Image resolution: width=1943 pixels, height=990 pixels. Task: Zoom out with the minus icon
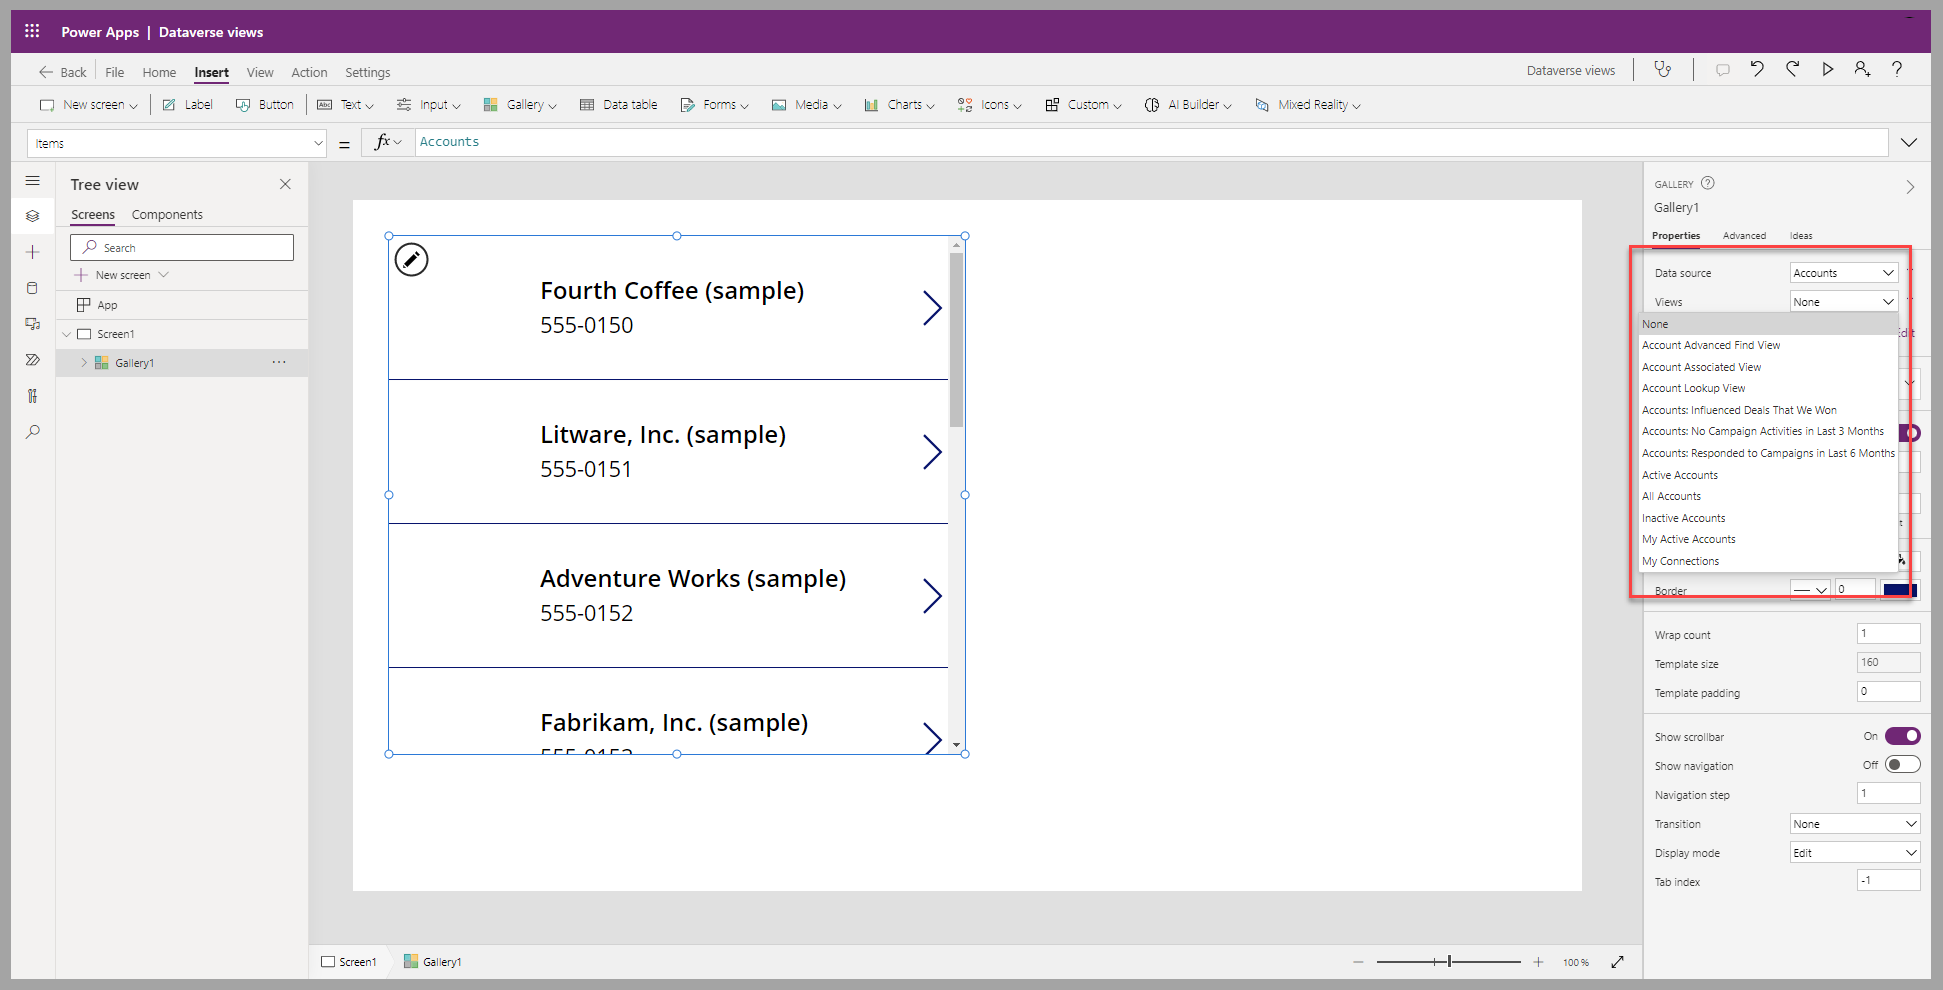(x=1358, y=962)
